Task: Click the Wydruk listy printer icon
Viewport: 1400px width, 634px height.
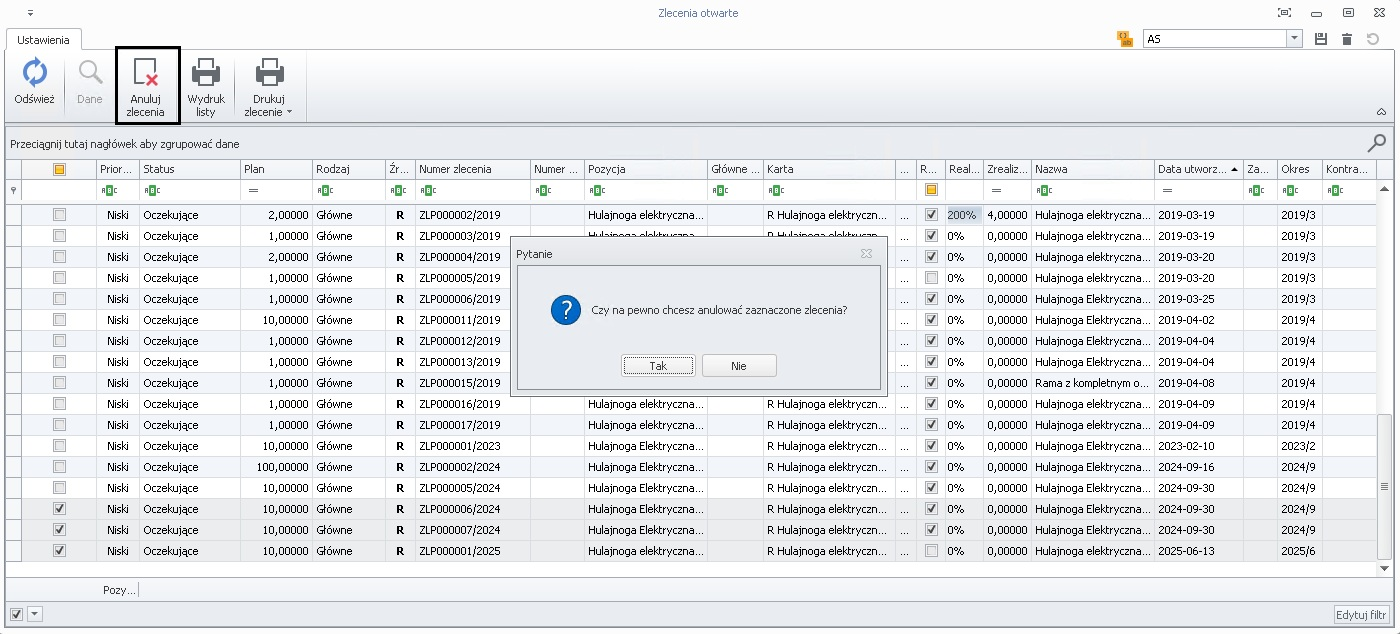Action: click(x=206, y=73)
